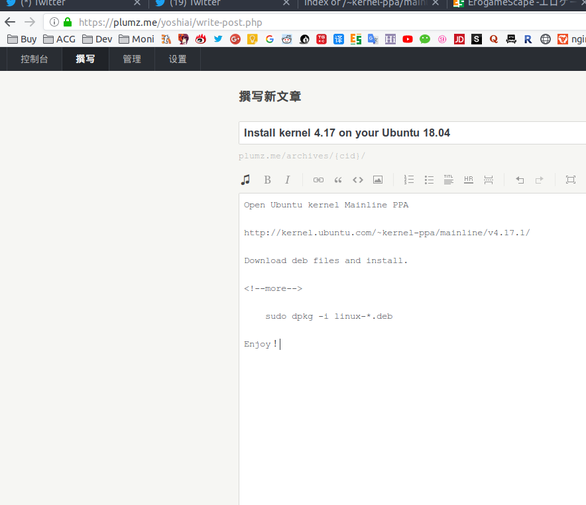Insert bulleted list in editor
Viewport: 586px width, 505px height.
[429, 180]
